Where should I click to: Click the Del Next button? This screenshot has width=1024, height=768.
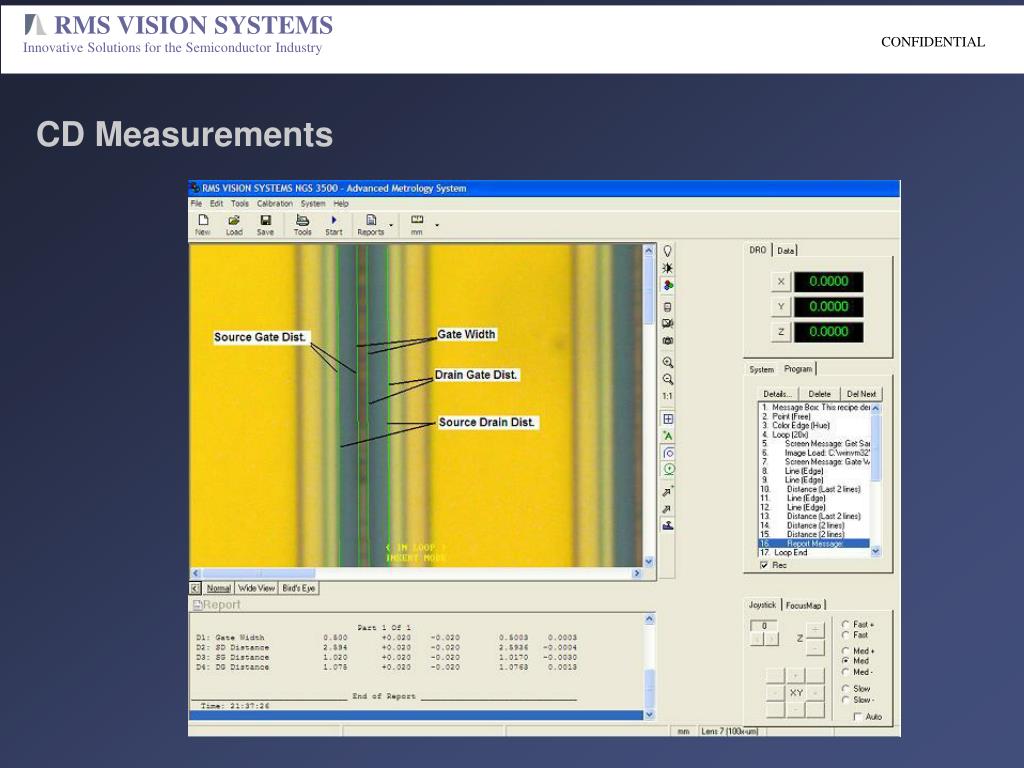(861, 394)
